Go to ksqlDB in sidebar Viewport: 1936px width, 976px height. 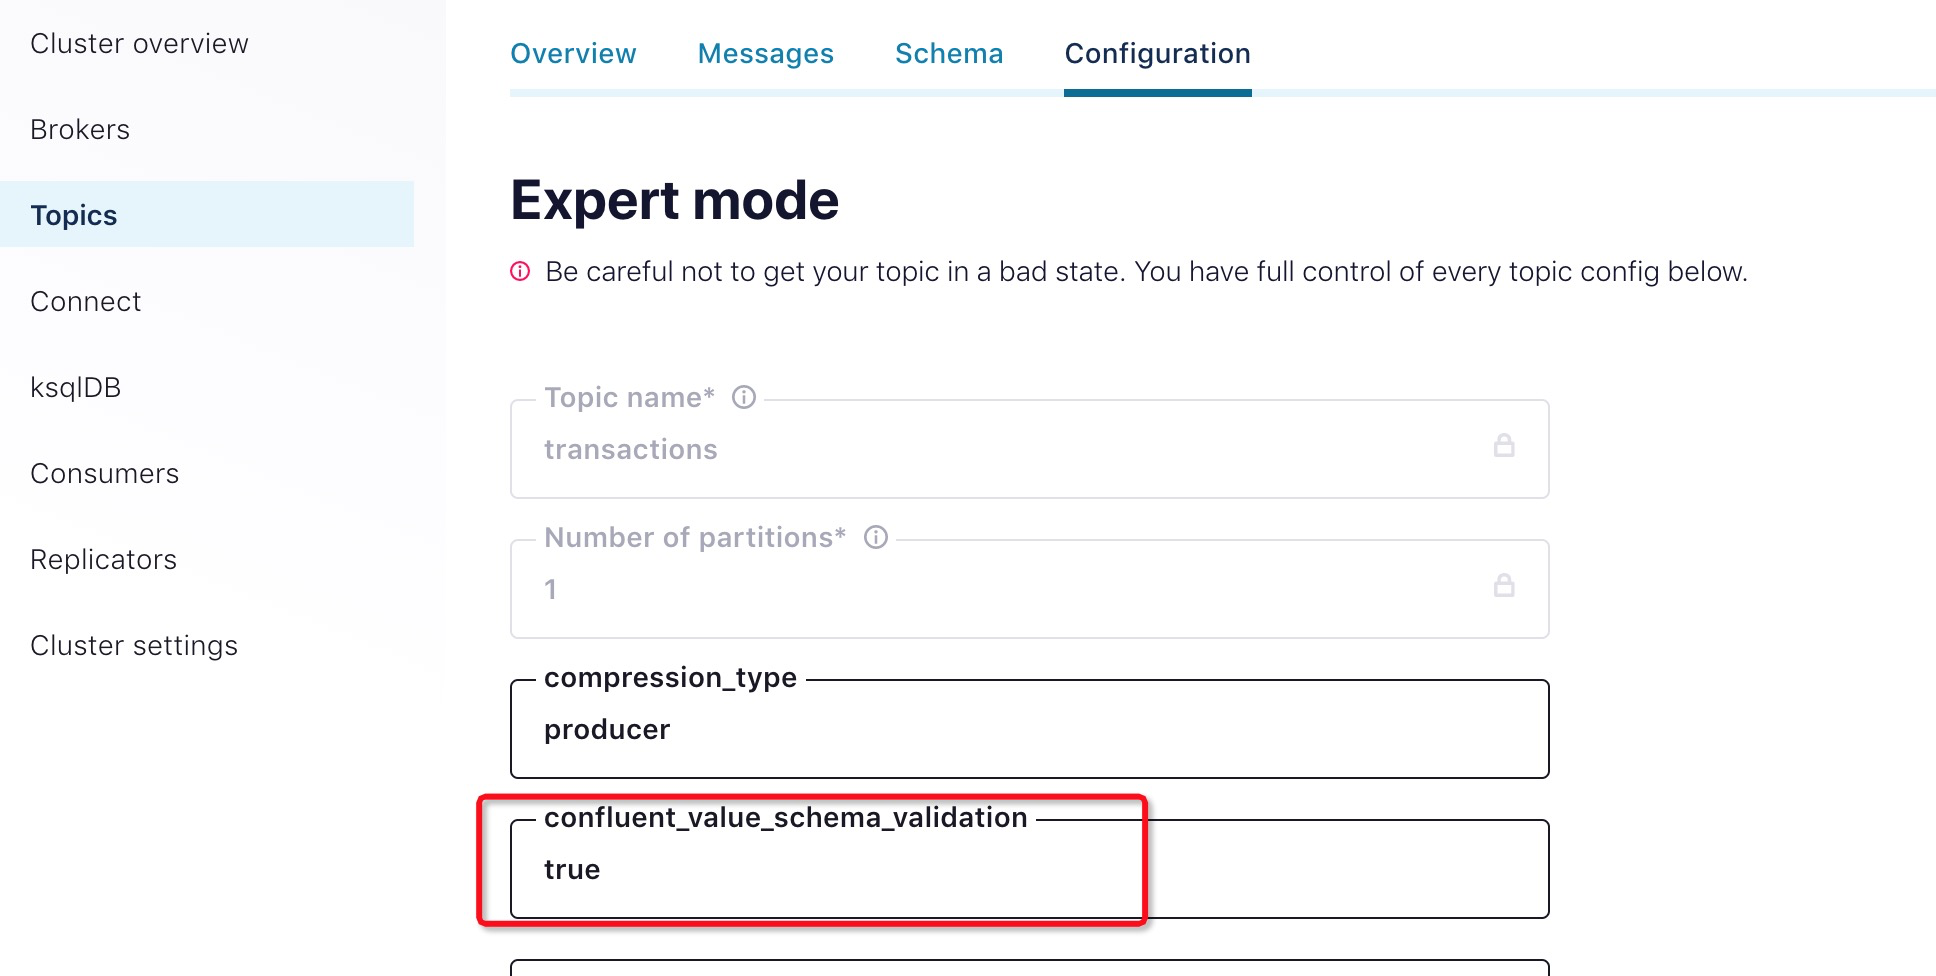tap(76, 388)
